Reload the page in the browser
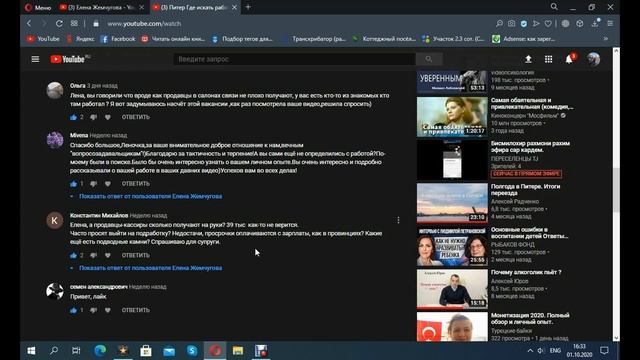640x360 pixels. pos(59,24)
